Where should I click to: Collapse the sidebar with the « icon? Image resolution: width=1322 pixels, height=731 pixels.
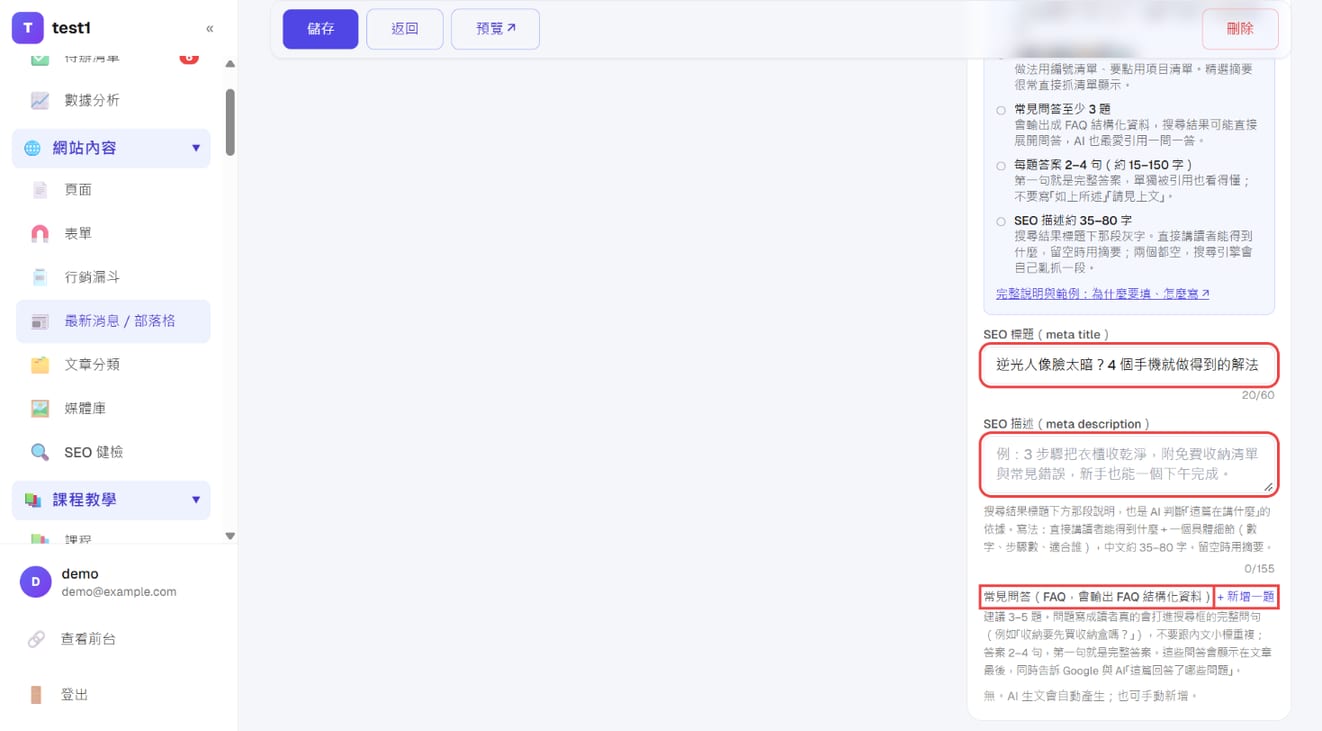(209, 28)
